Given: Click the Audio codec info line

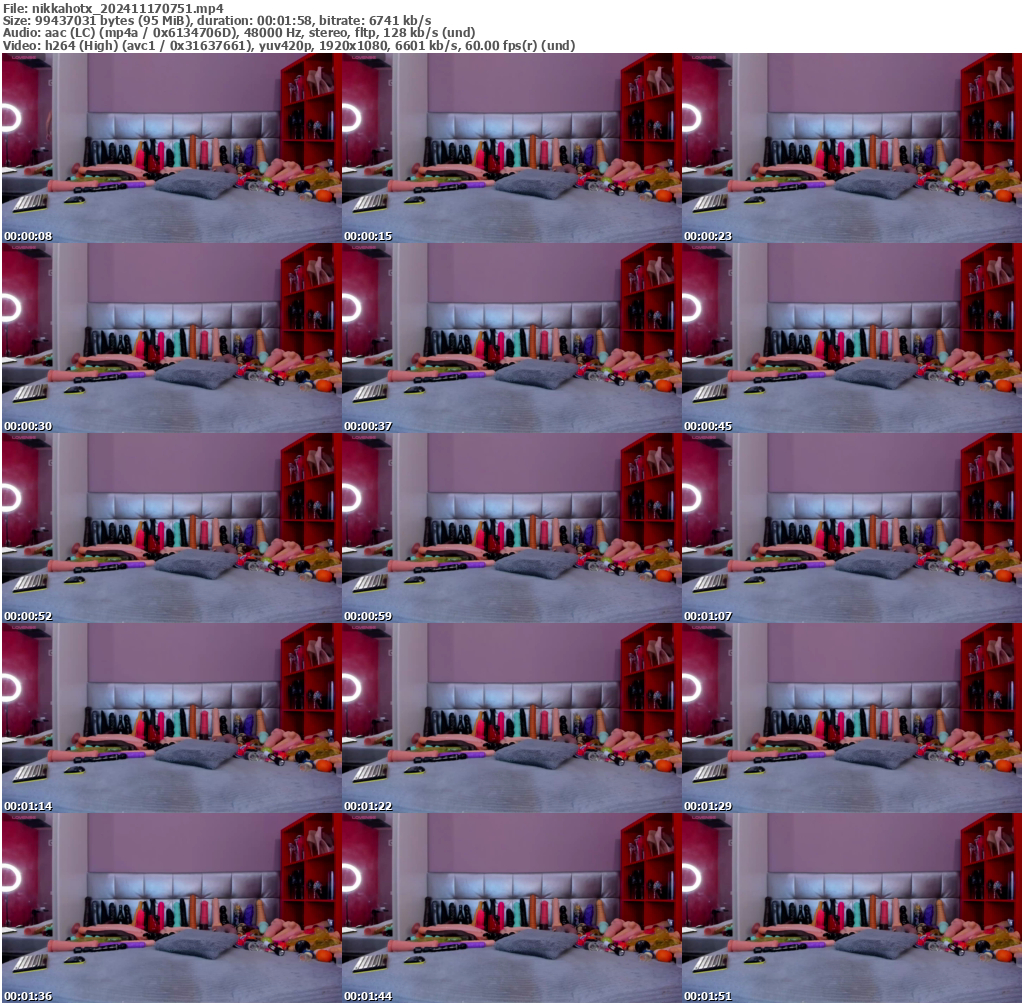Looking at the screenshot, I should pos(239,33).
